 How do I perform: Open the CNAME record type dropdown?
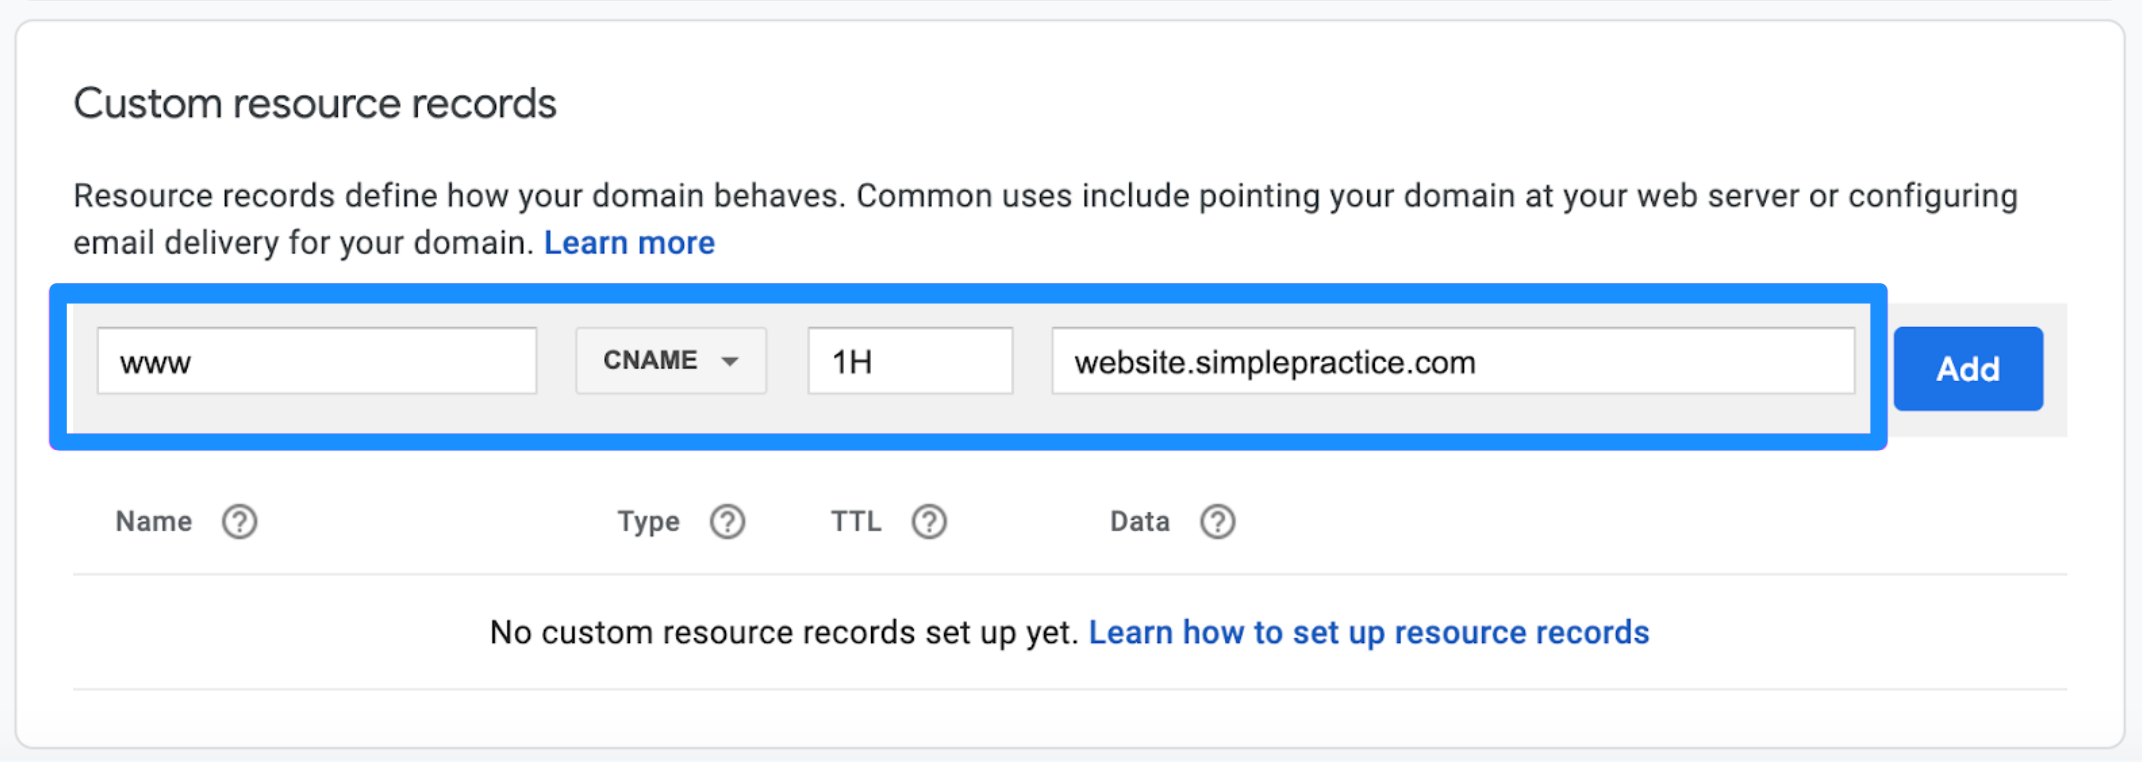point(670,361)
